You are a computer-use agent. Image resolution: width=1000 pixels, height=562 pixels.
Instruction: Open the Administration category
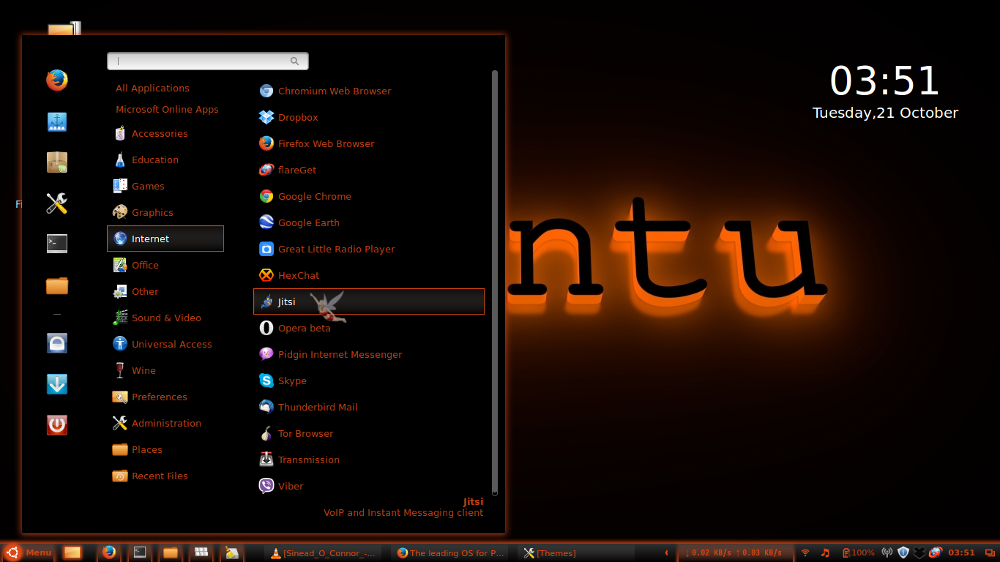pos(165,423)
